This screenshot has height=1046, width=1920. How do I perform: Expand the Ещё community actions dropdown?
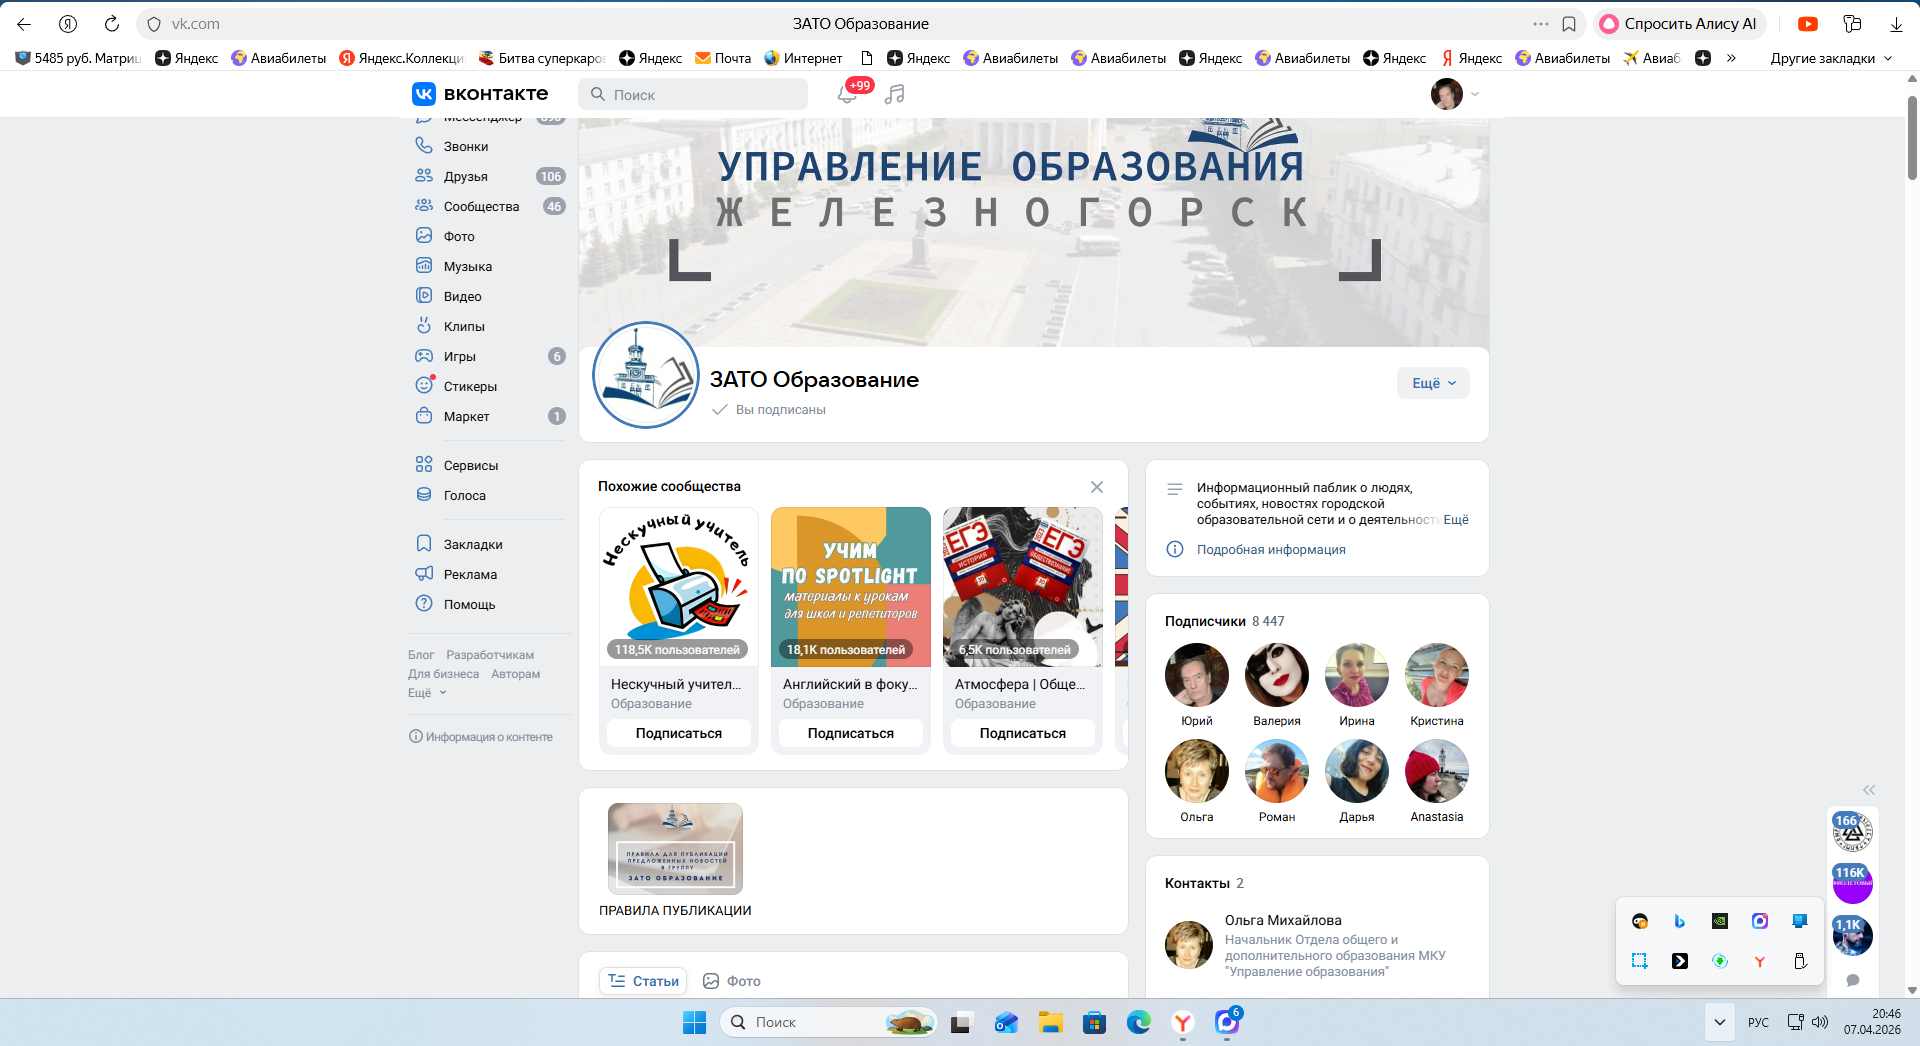(x=1433, y=383)
